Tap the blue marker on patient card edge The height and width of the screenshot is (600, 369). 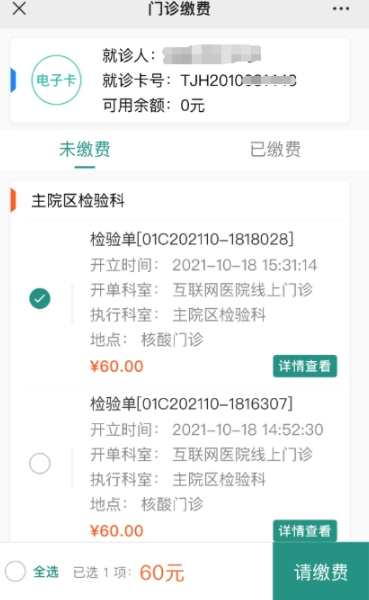pyautogui.click(x=13, y=80)
